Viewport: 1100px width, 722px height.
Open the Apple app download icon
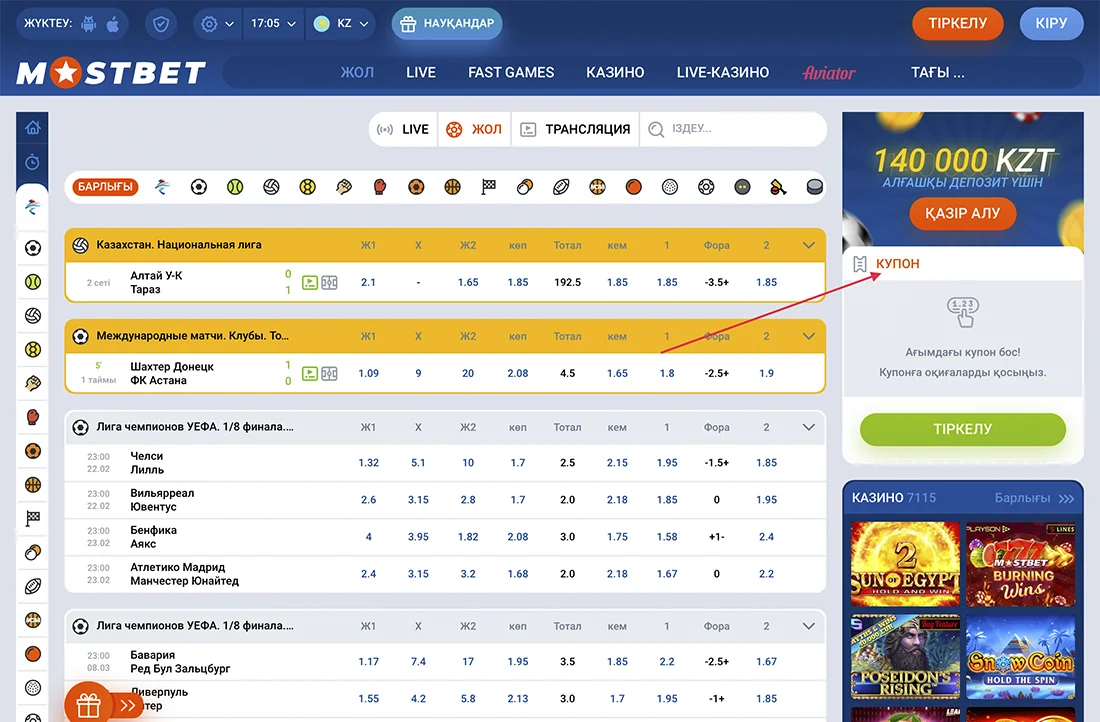pyautogui.click(x=113, y=24)
